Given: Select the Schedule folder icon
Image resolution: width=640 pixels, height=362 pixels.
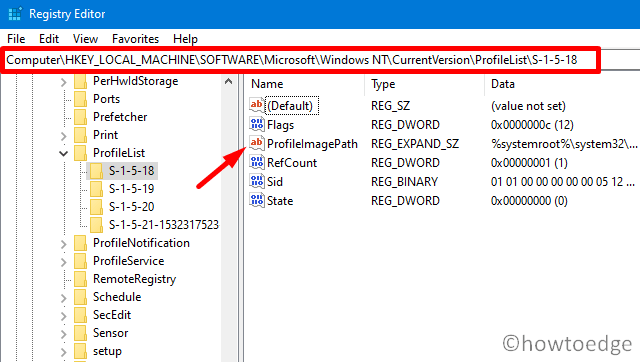Looking at the screenshot, I should 80,297.
